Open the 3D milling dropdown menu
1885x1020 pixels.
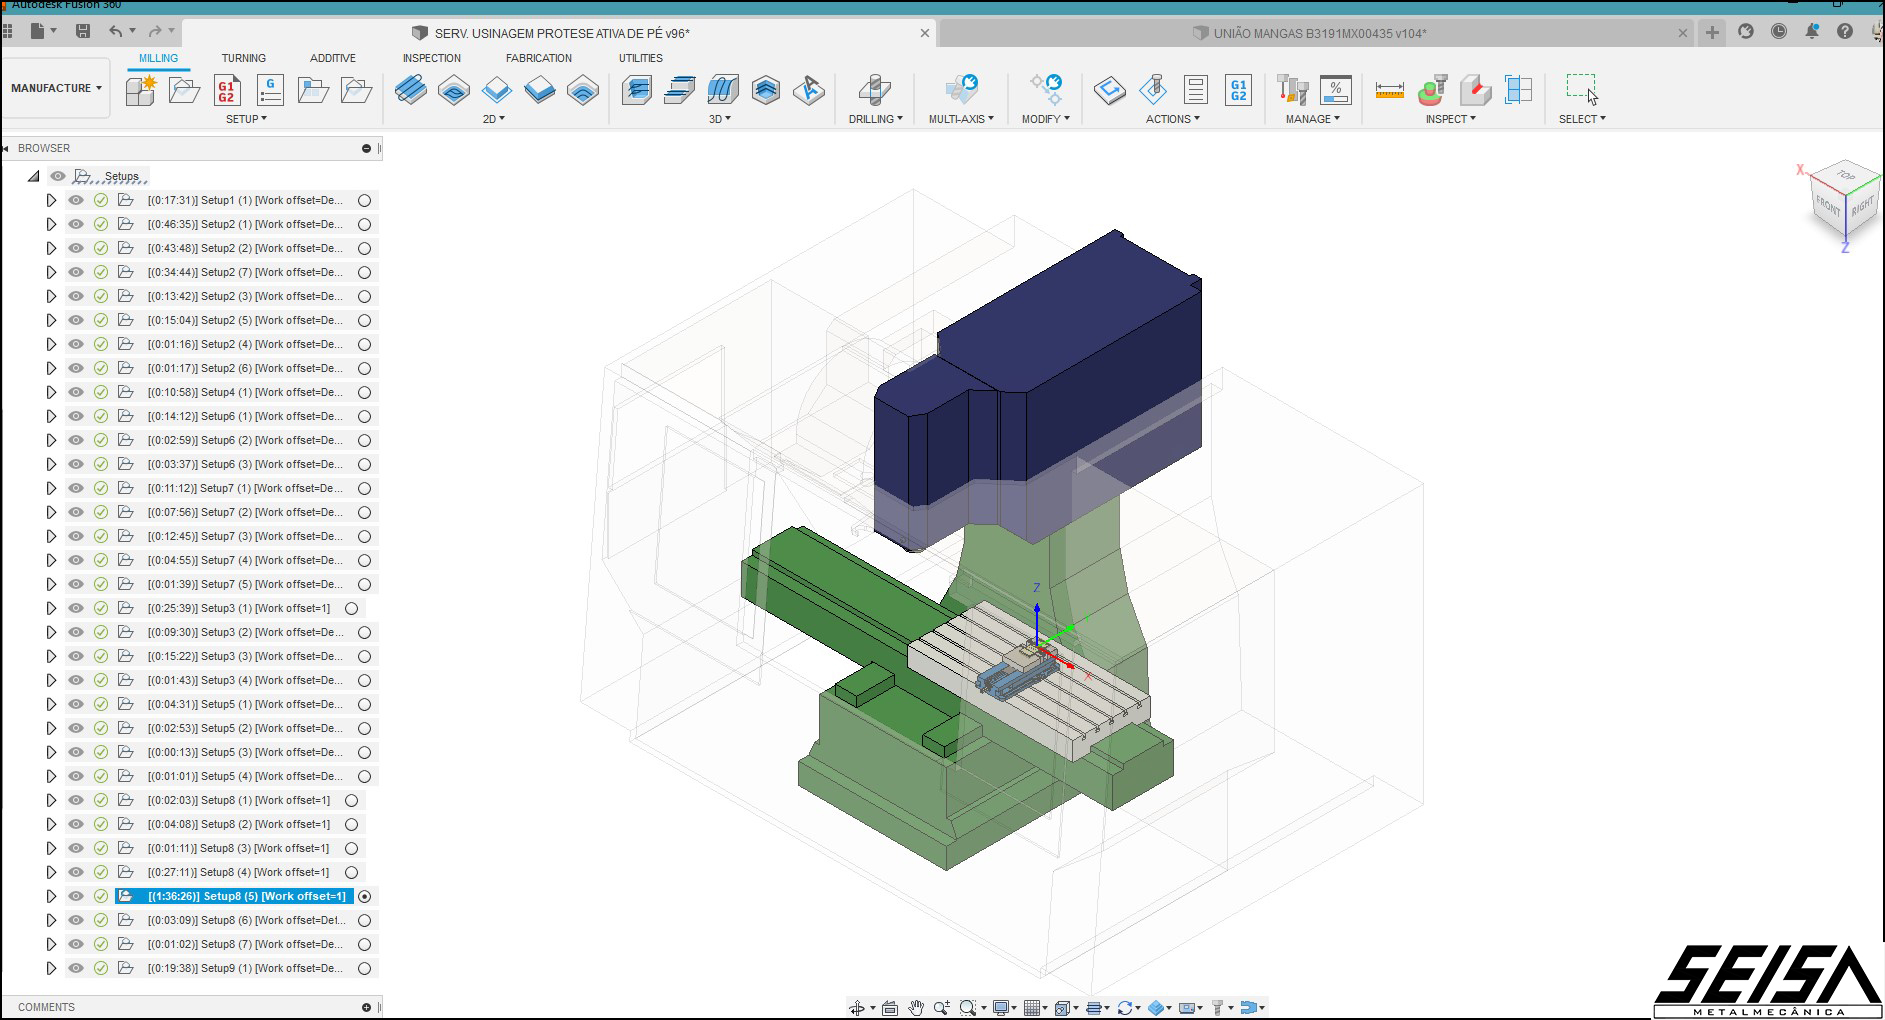pos(720,119)
